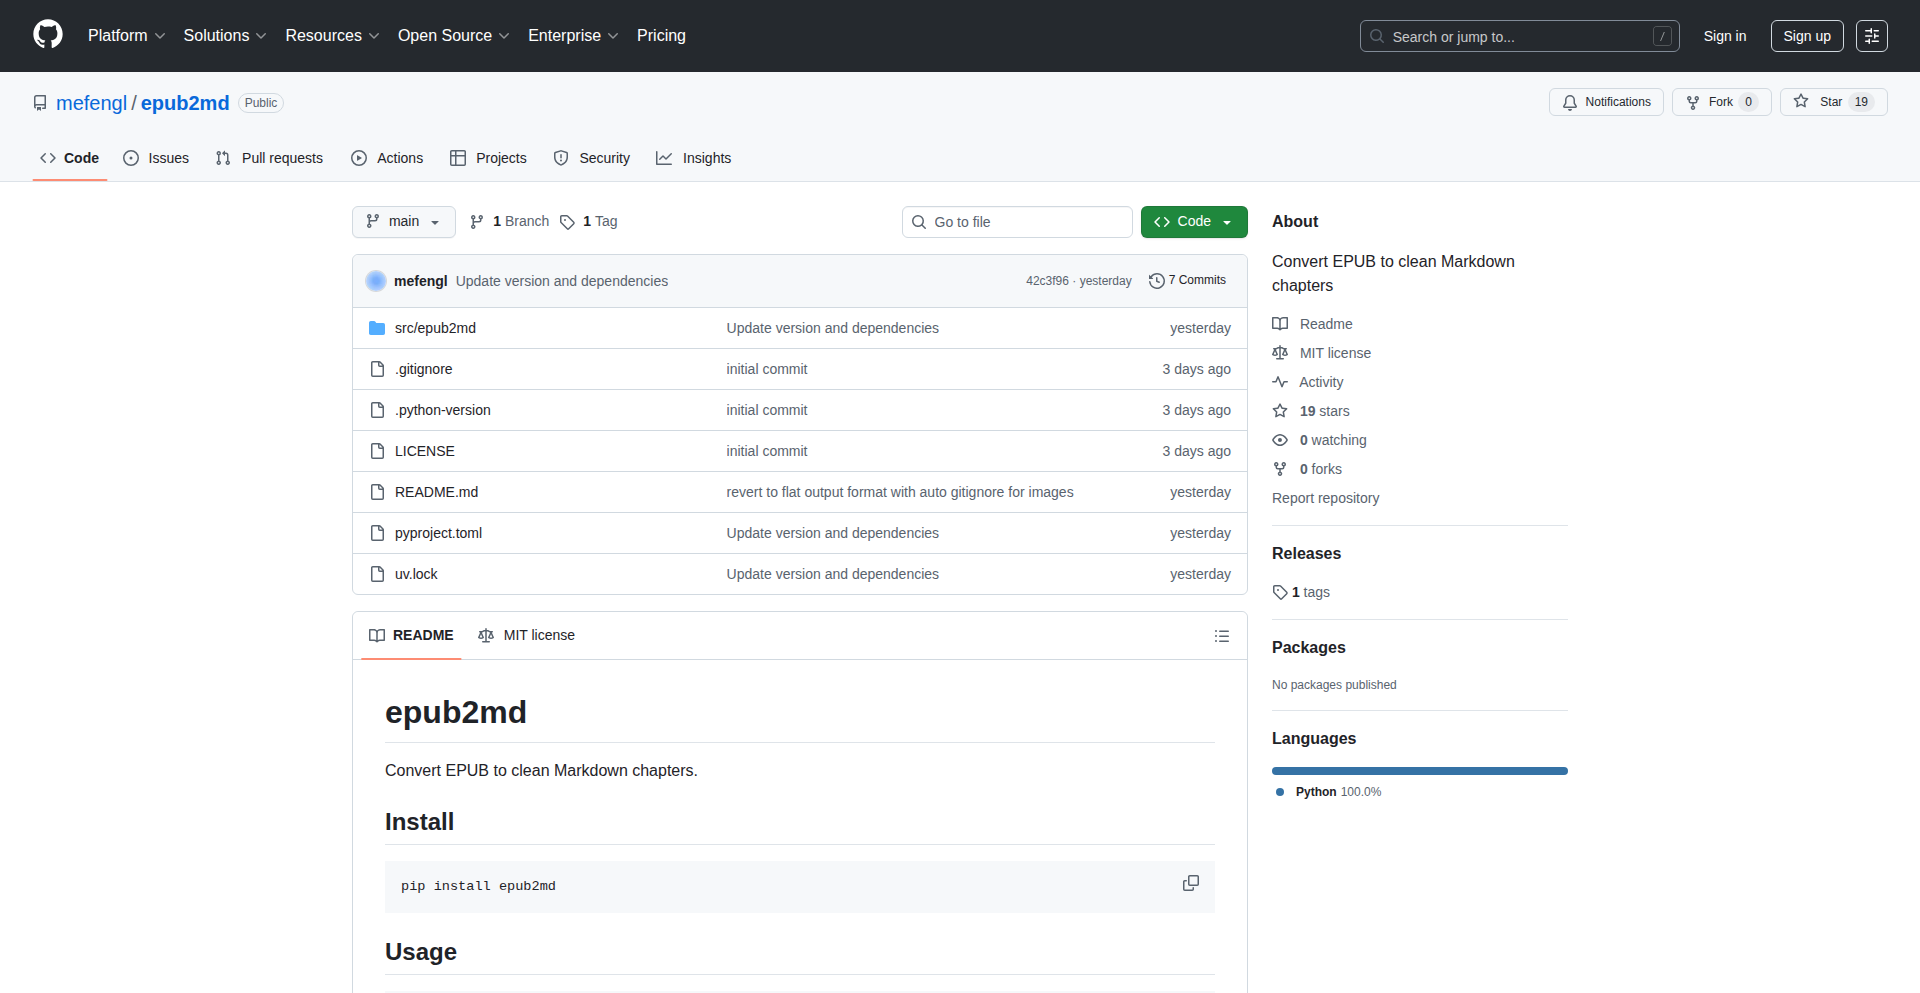Open the green Code dropdown

coord(1193,222)
